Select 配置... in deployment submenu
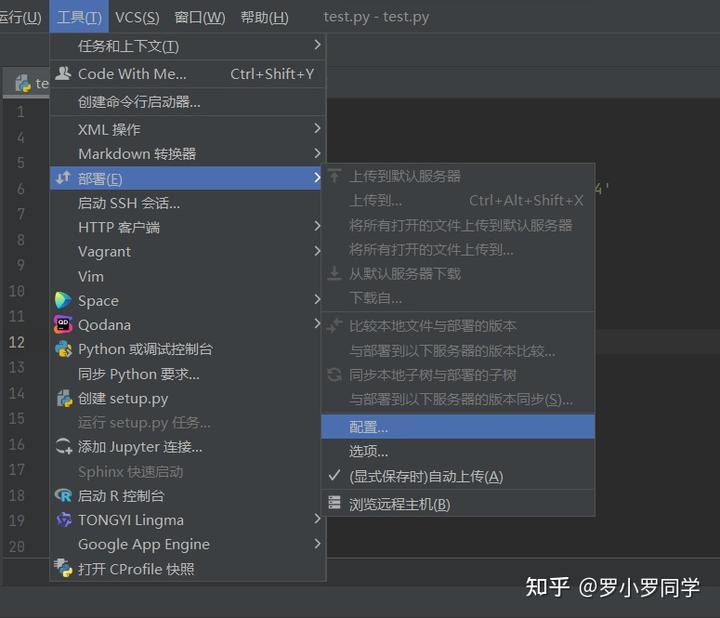720x618 pixels. pos(369,427)
